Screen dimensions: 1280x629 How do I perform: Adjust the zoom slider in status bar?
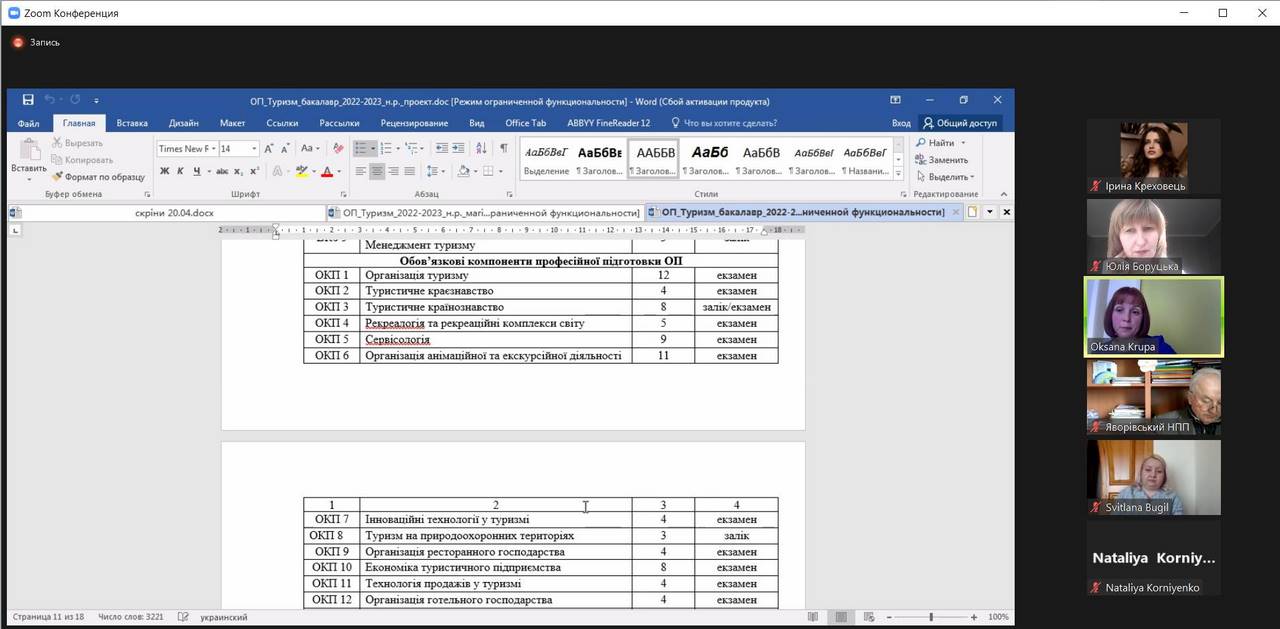click(931, 617)
